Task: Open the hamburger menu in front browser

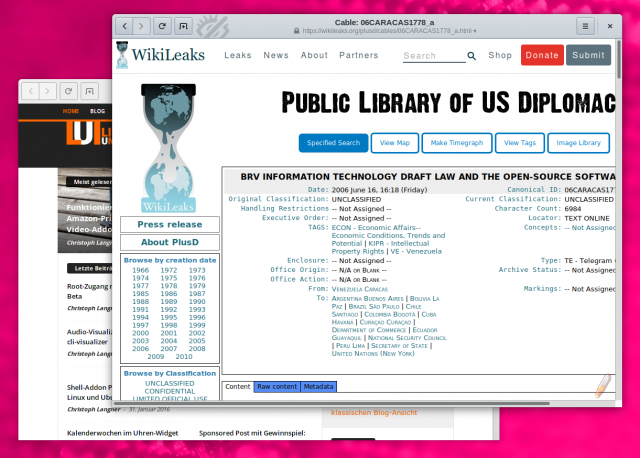Action: coord(585,26)
